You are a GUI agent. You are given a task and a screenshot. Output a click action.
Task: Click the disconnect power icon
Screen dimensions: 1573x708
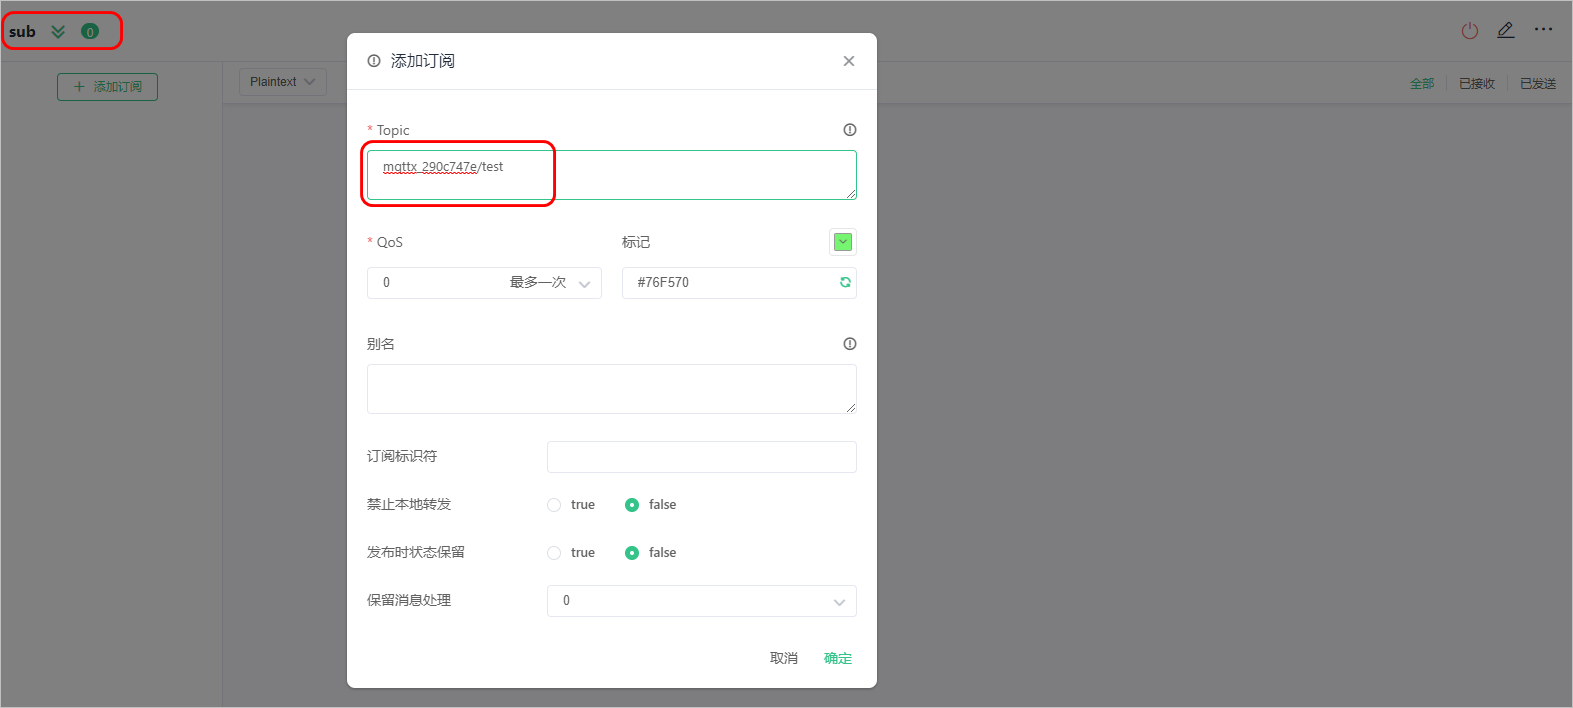click(x=1469, y=31)
